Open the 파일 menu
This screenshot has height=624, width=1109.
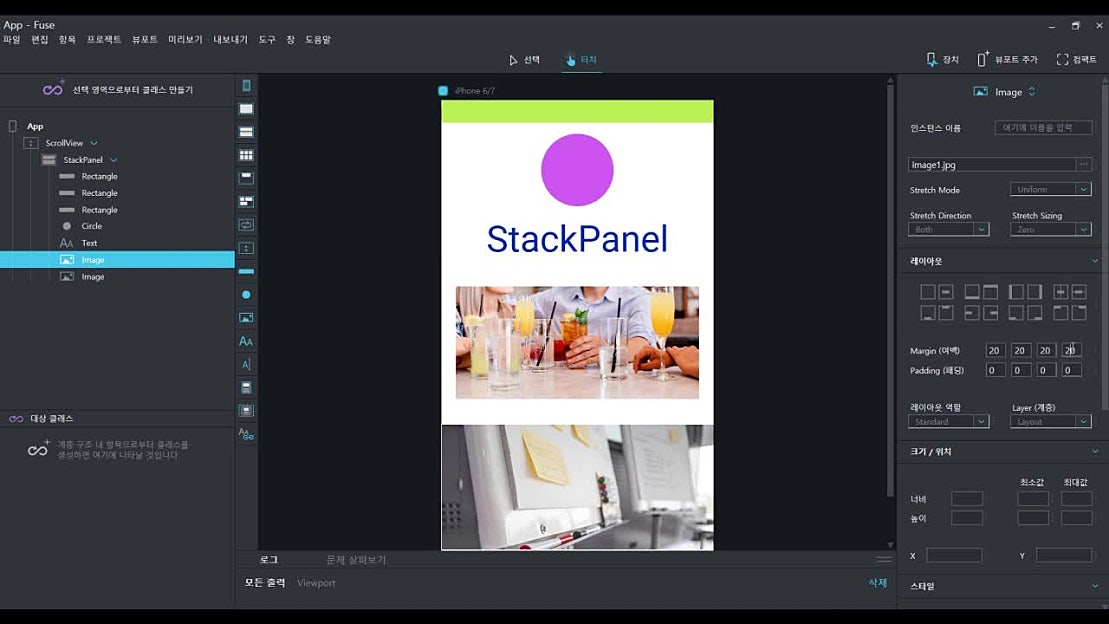pos(14,39)
